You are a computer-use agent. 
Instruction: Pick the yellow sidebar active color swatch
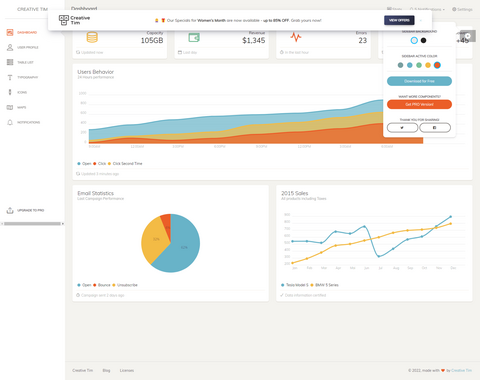tap(428, 65)
